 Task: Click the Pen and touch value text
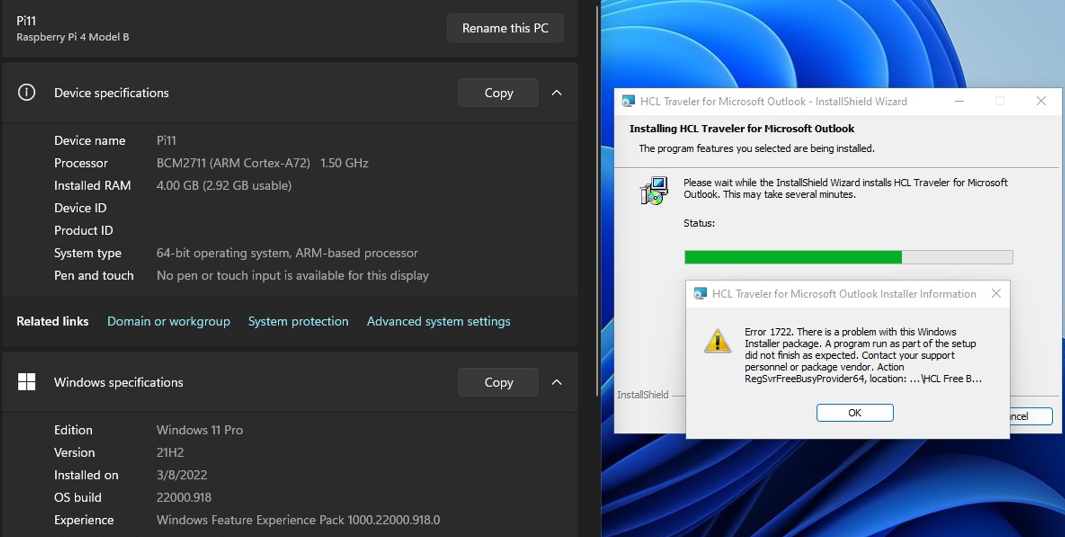coord(293,275)
